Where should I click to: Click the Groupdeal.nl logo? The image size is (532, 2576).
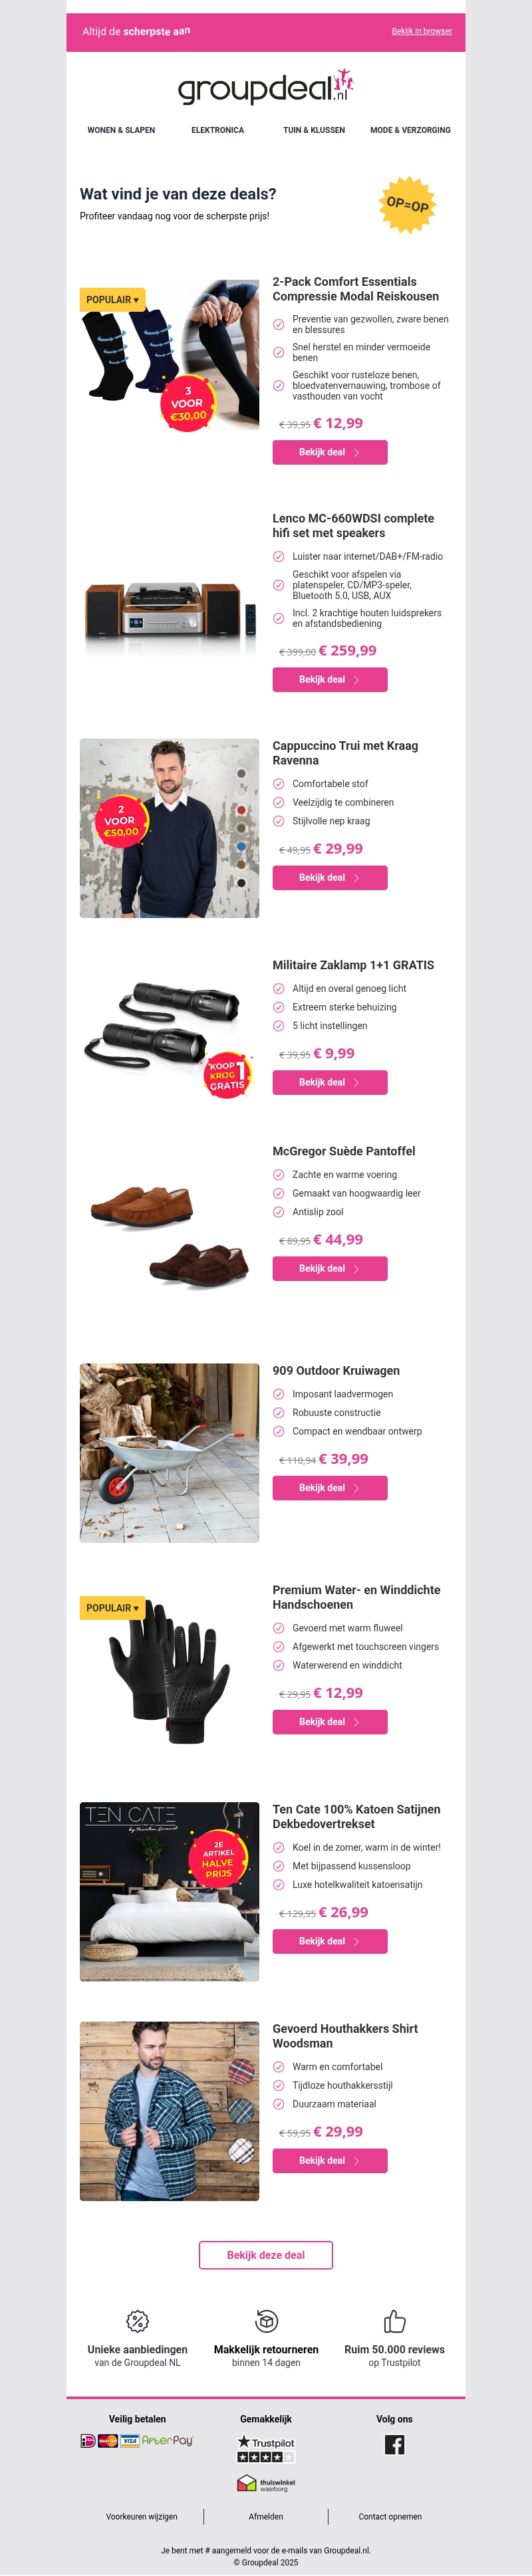266,87
